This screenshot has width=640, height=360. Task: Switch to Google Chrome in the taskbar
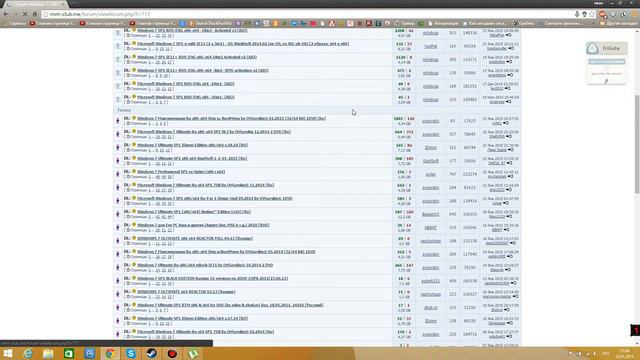coord(110,353)
